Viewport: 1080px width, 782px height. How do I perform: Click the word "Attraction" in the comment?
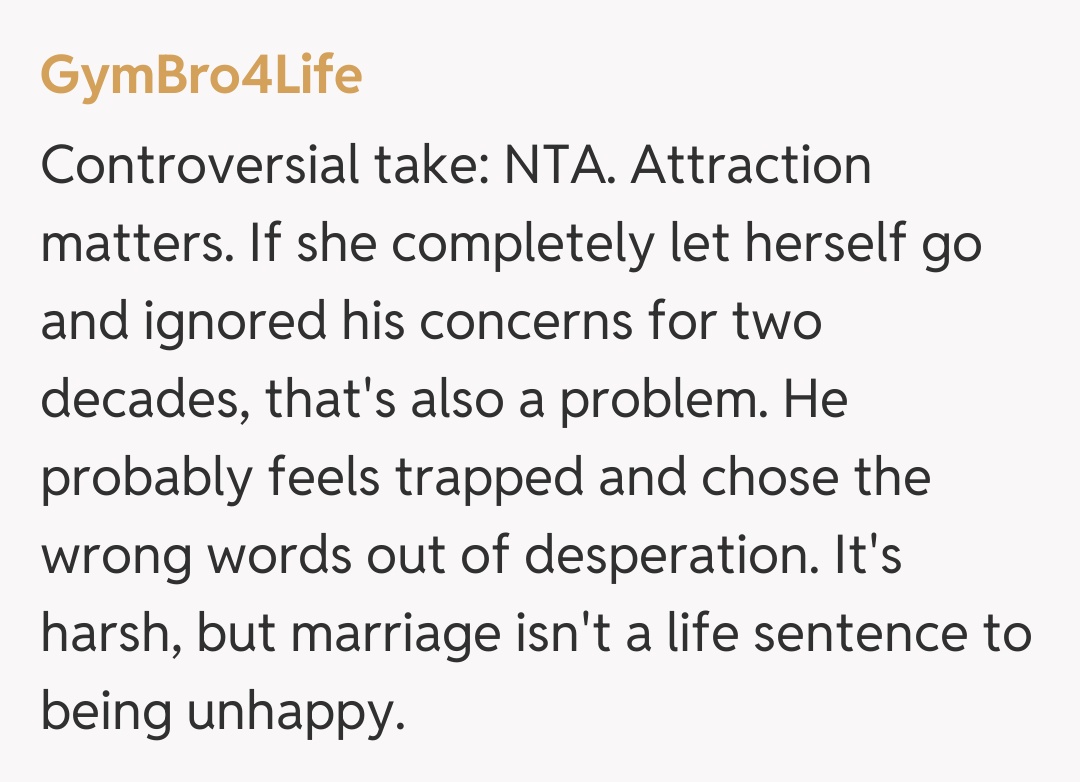(751, 166)
